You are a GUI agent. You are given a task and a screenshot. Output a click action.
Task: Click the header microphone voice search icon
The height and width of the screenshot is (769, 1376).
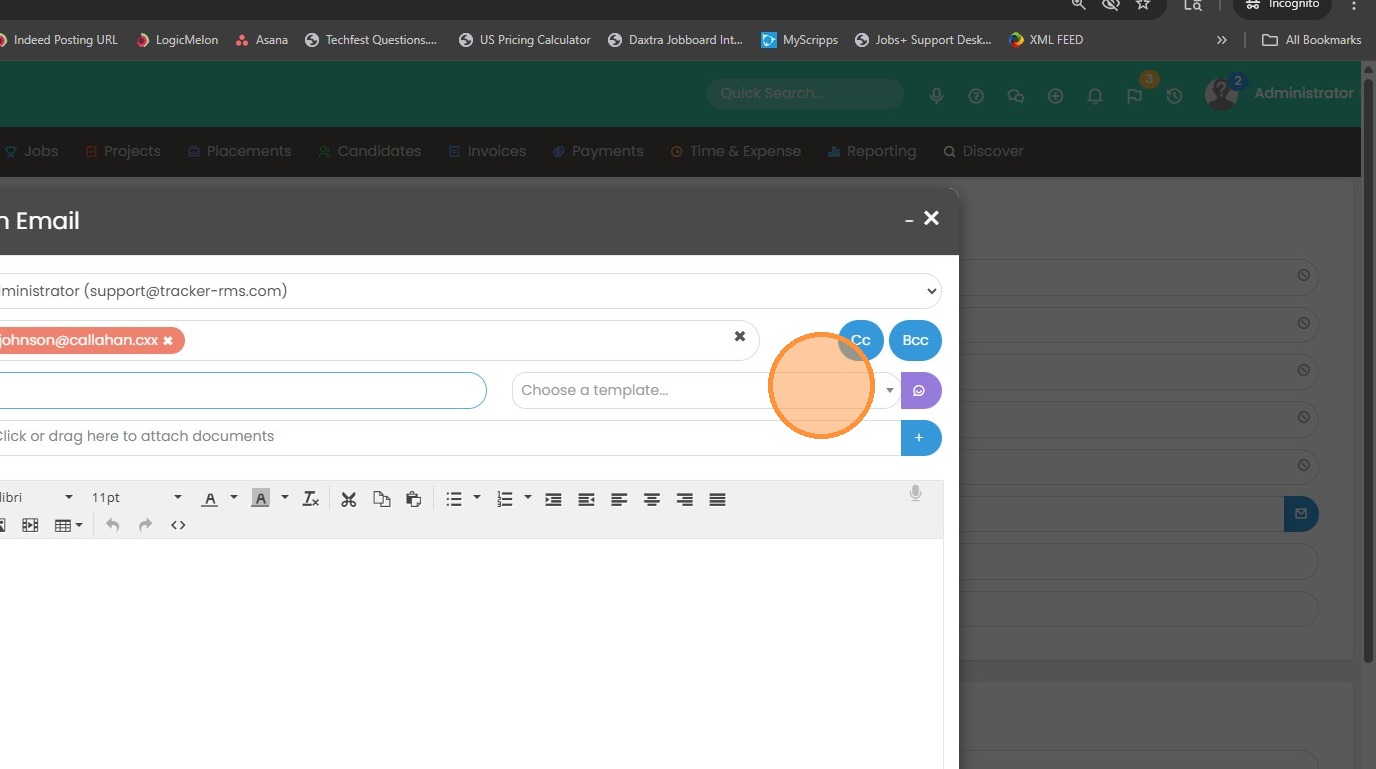click(x=937, y=96)
